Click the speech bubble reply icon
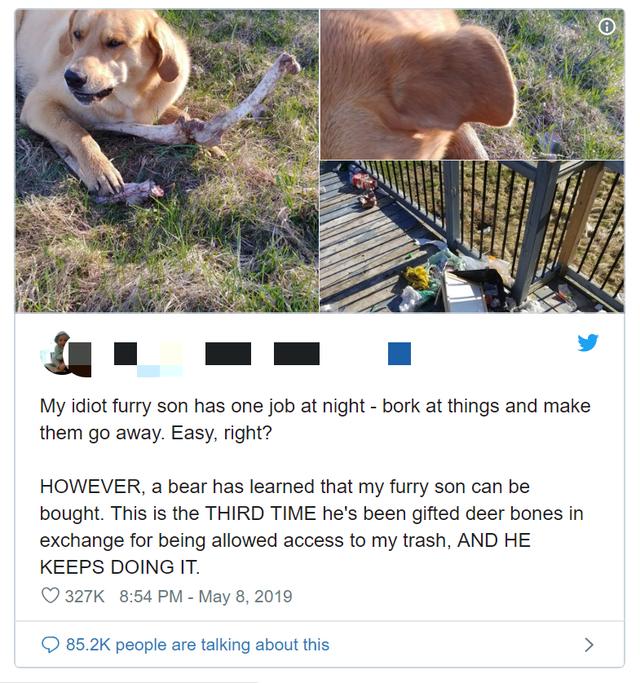The width and height of the screenshot is (640, 683). pos(50,645)
